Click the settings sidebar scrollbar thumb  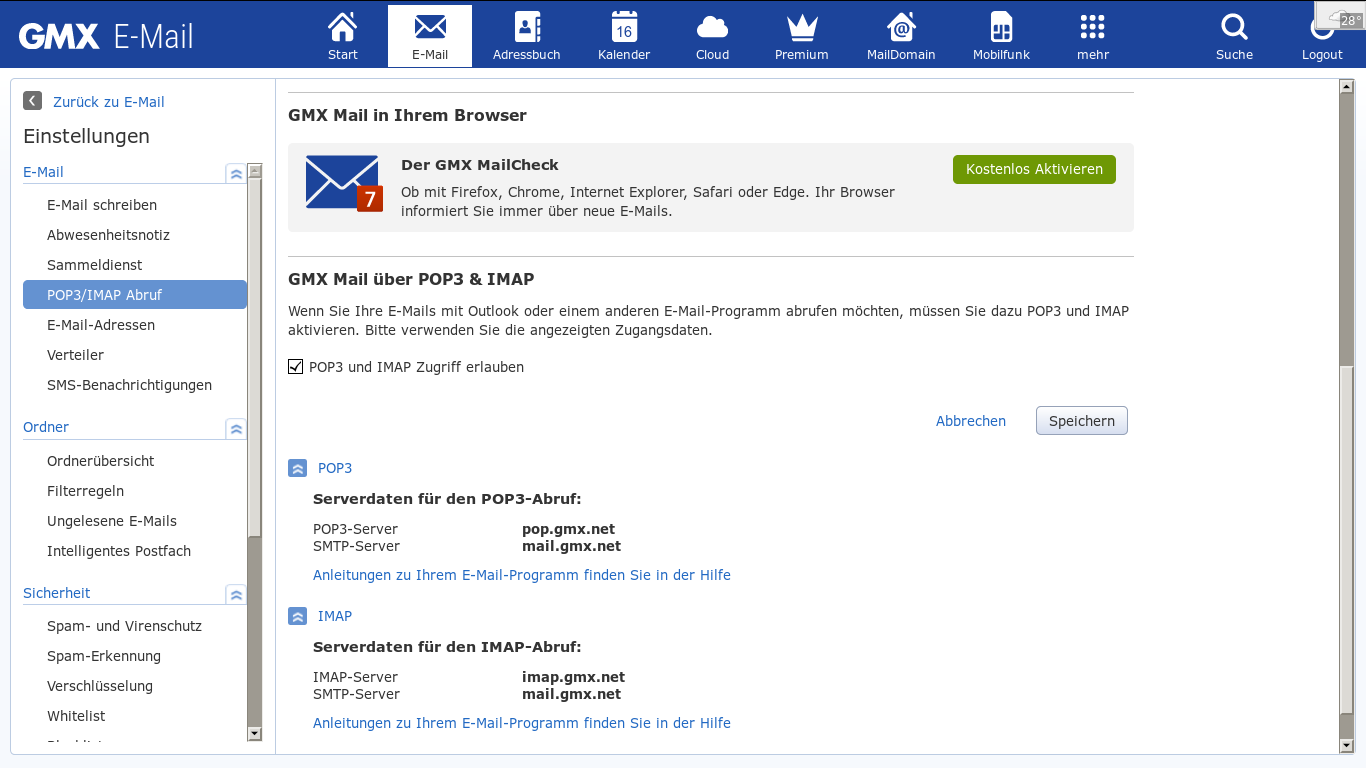tap(255, 358)
